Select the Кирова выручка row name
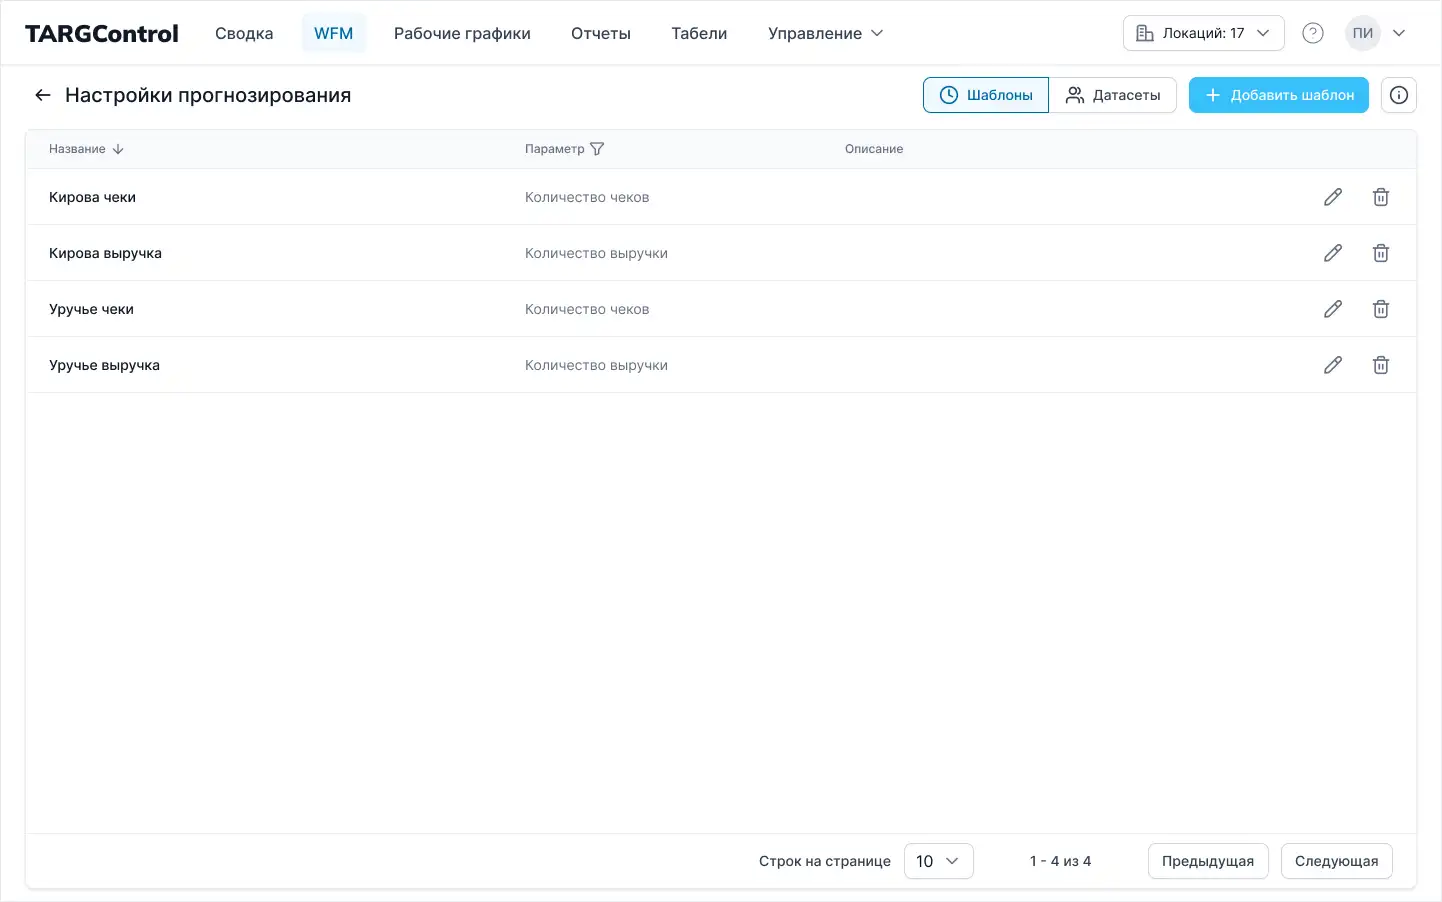The width and height of the screenshot is (1442, 902). pos(105,253)
